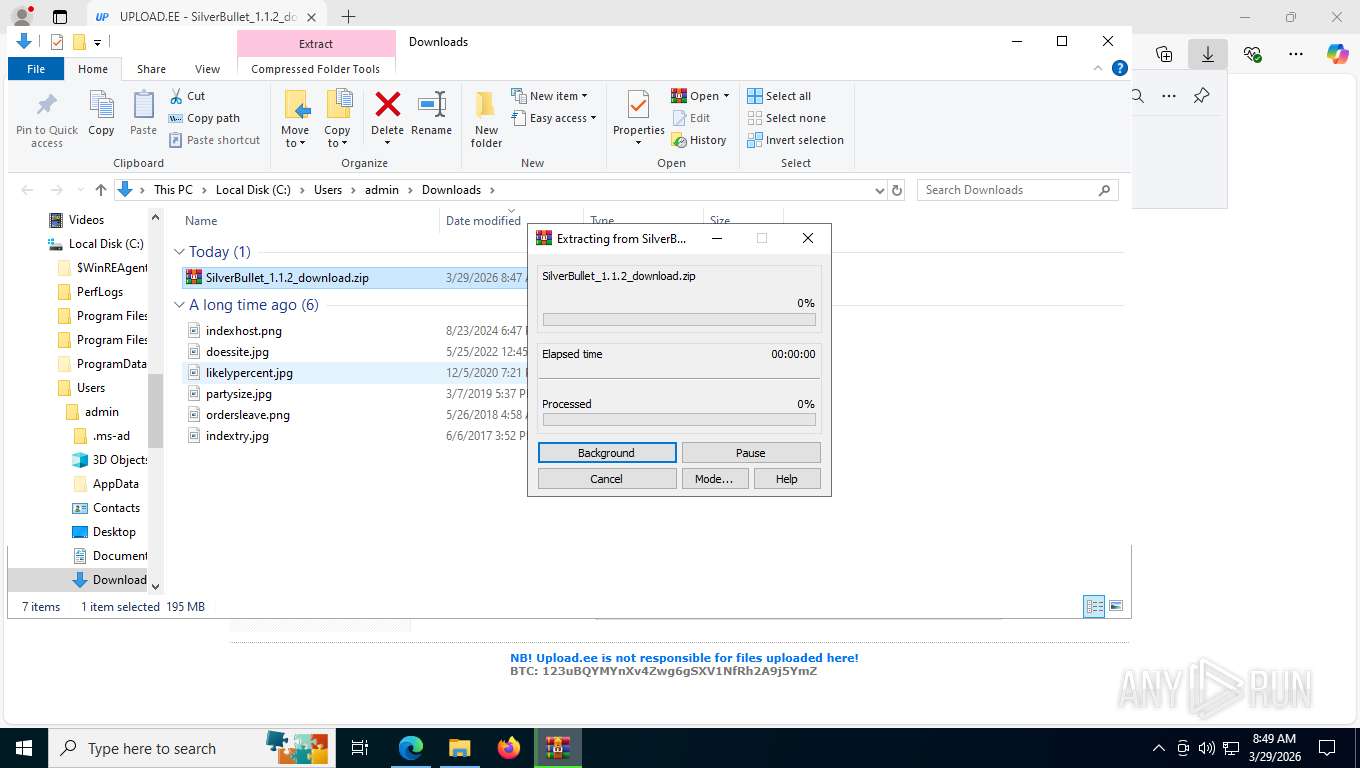Viewport: 1360px width, 768px height.
Task: Open Task View on the taskbar
Action: (360, 748)
